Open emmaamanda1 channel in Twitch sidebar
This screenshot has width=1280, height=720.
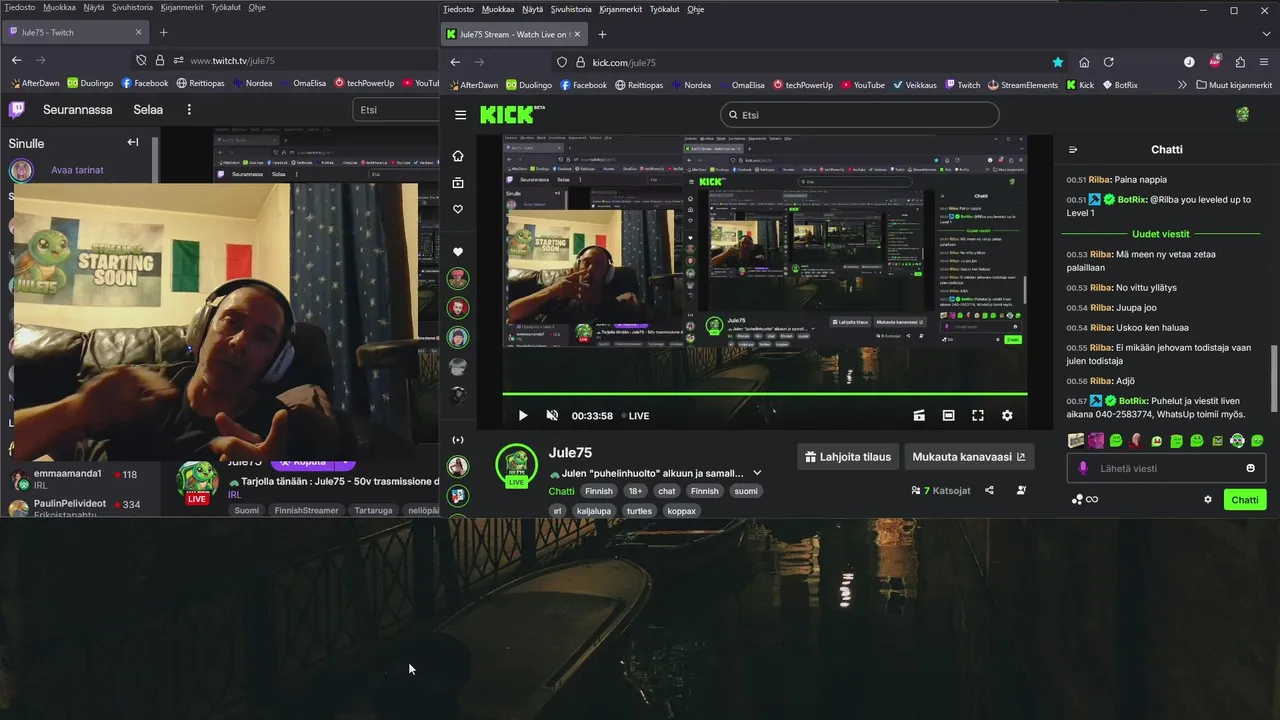point(75,479)
